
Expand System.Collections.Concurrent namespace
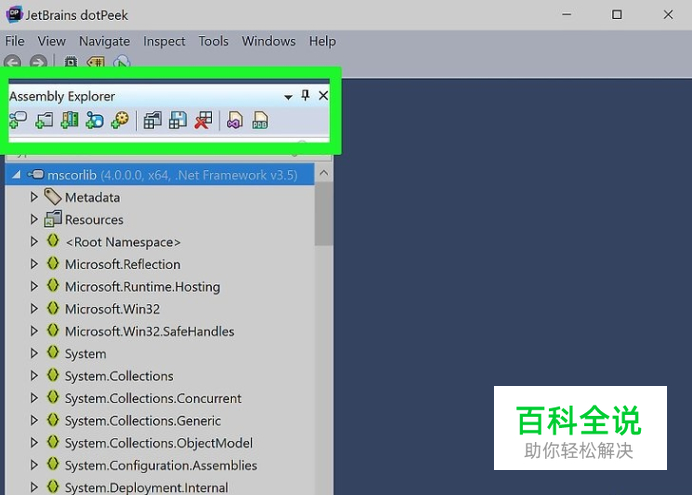coord(34,398)
